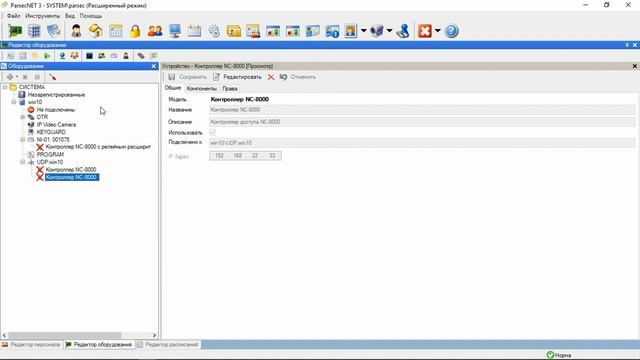Collapse the win10 tree node
Screen dimensions: 640x360
pyautogui.click(x=14, y=102)
